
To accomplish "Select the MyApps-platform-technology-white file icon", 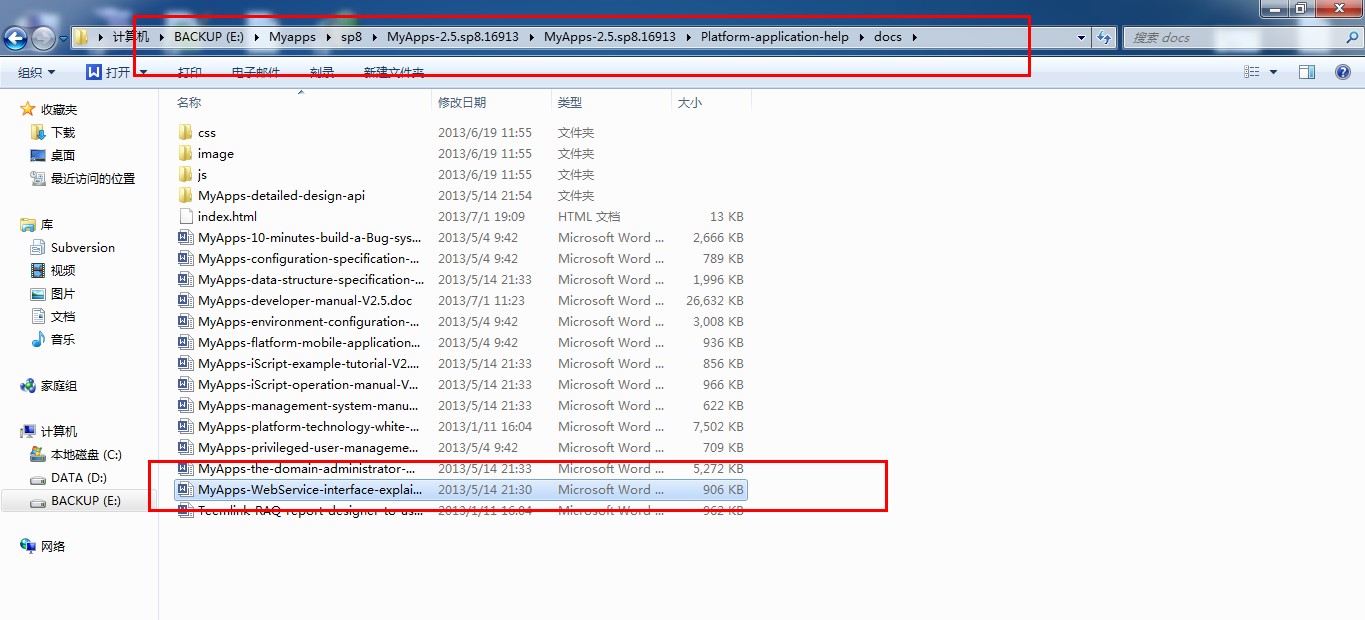I will 185,426.
